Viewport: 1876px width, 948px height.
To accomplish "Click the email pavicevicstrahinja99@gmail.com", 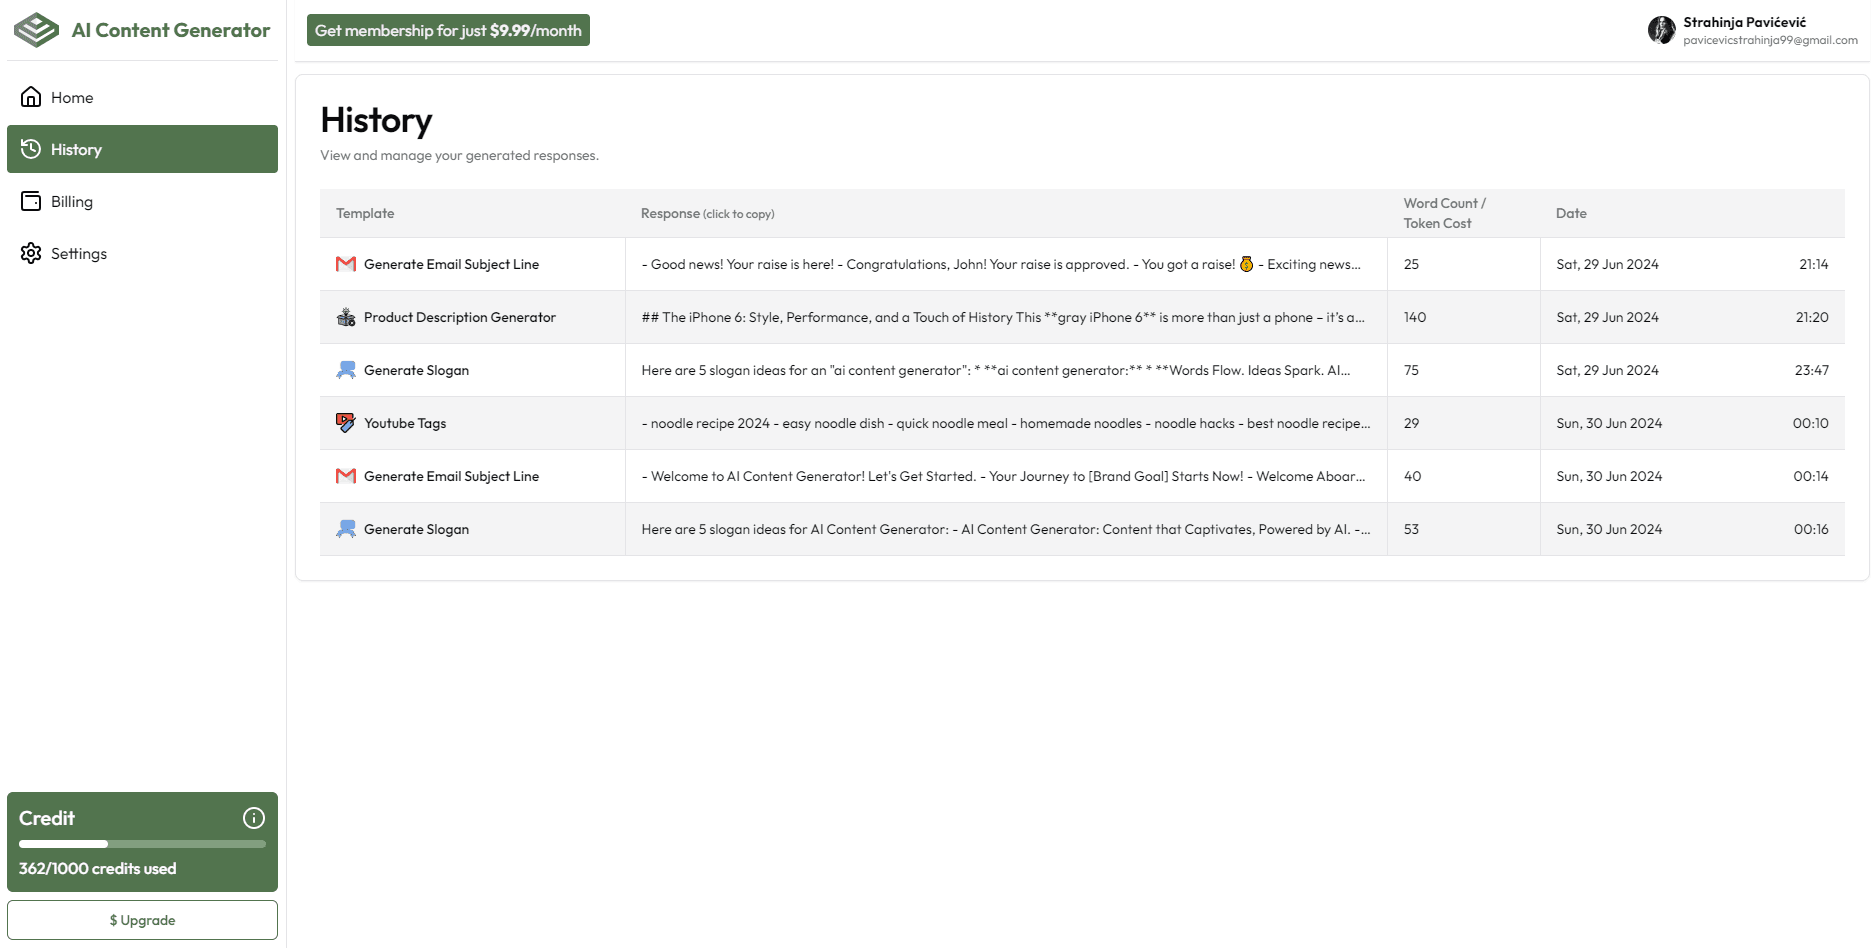I will (x=1770, y=40).
